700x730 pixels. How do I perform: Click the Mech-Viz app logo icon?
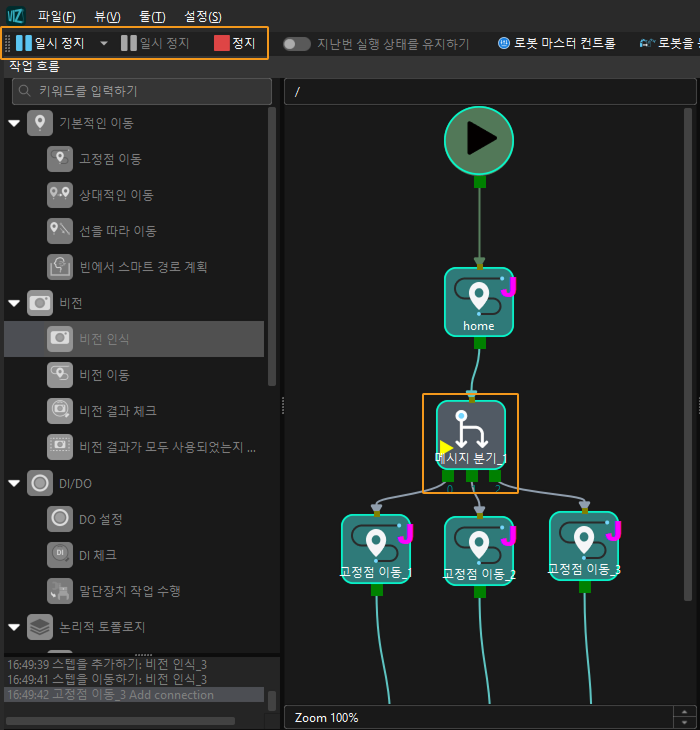pyautogui.click(x=15, y=16)
